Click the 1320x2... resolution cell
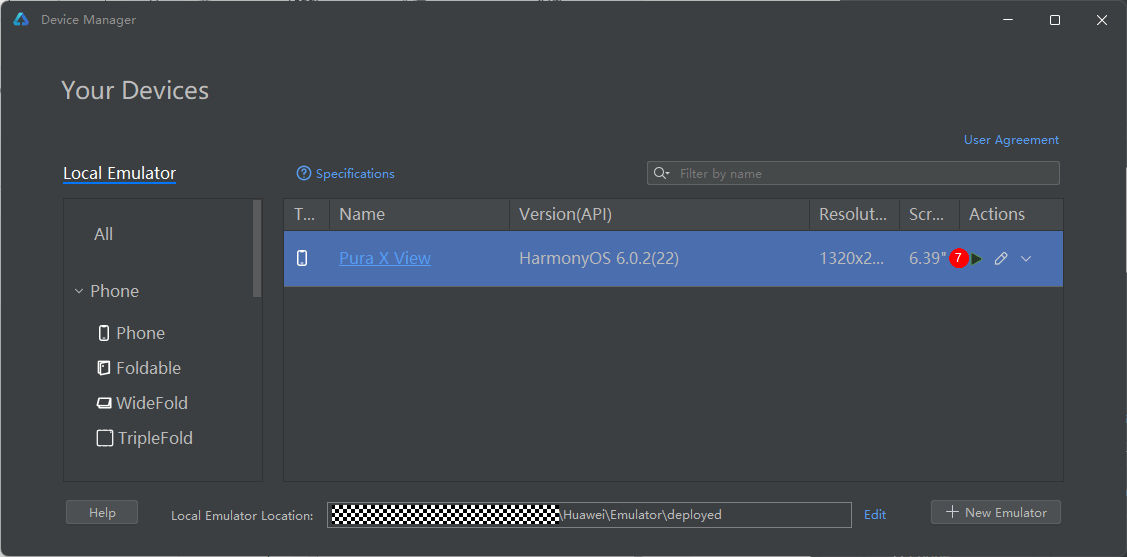Viewport: 1127px width, 557px height. click(852, 258)
